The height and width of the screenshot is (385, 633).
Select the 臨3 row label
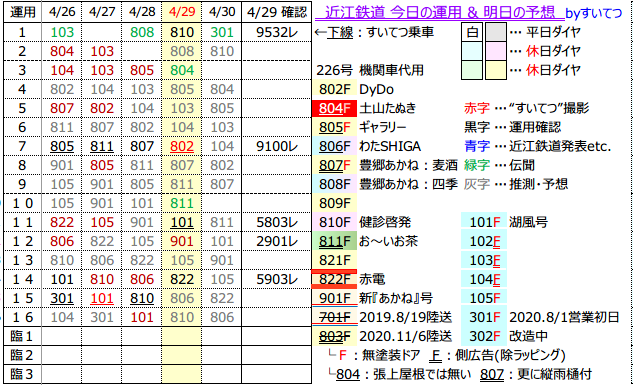click(22, 374)
